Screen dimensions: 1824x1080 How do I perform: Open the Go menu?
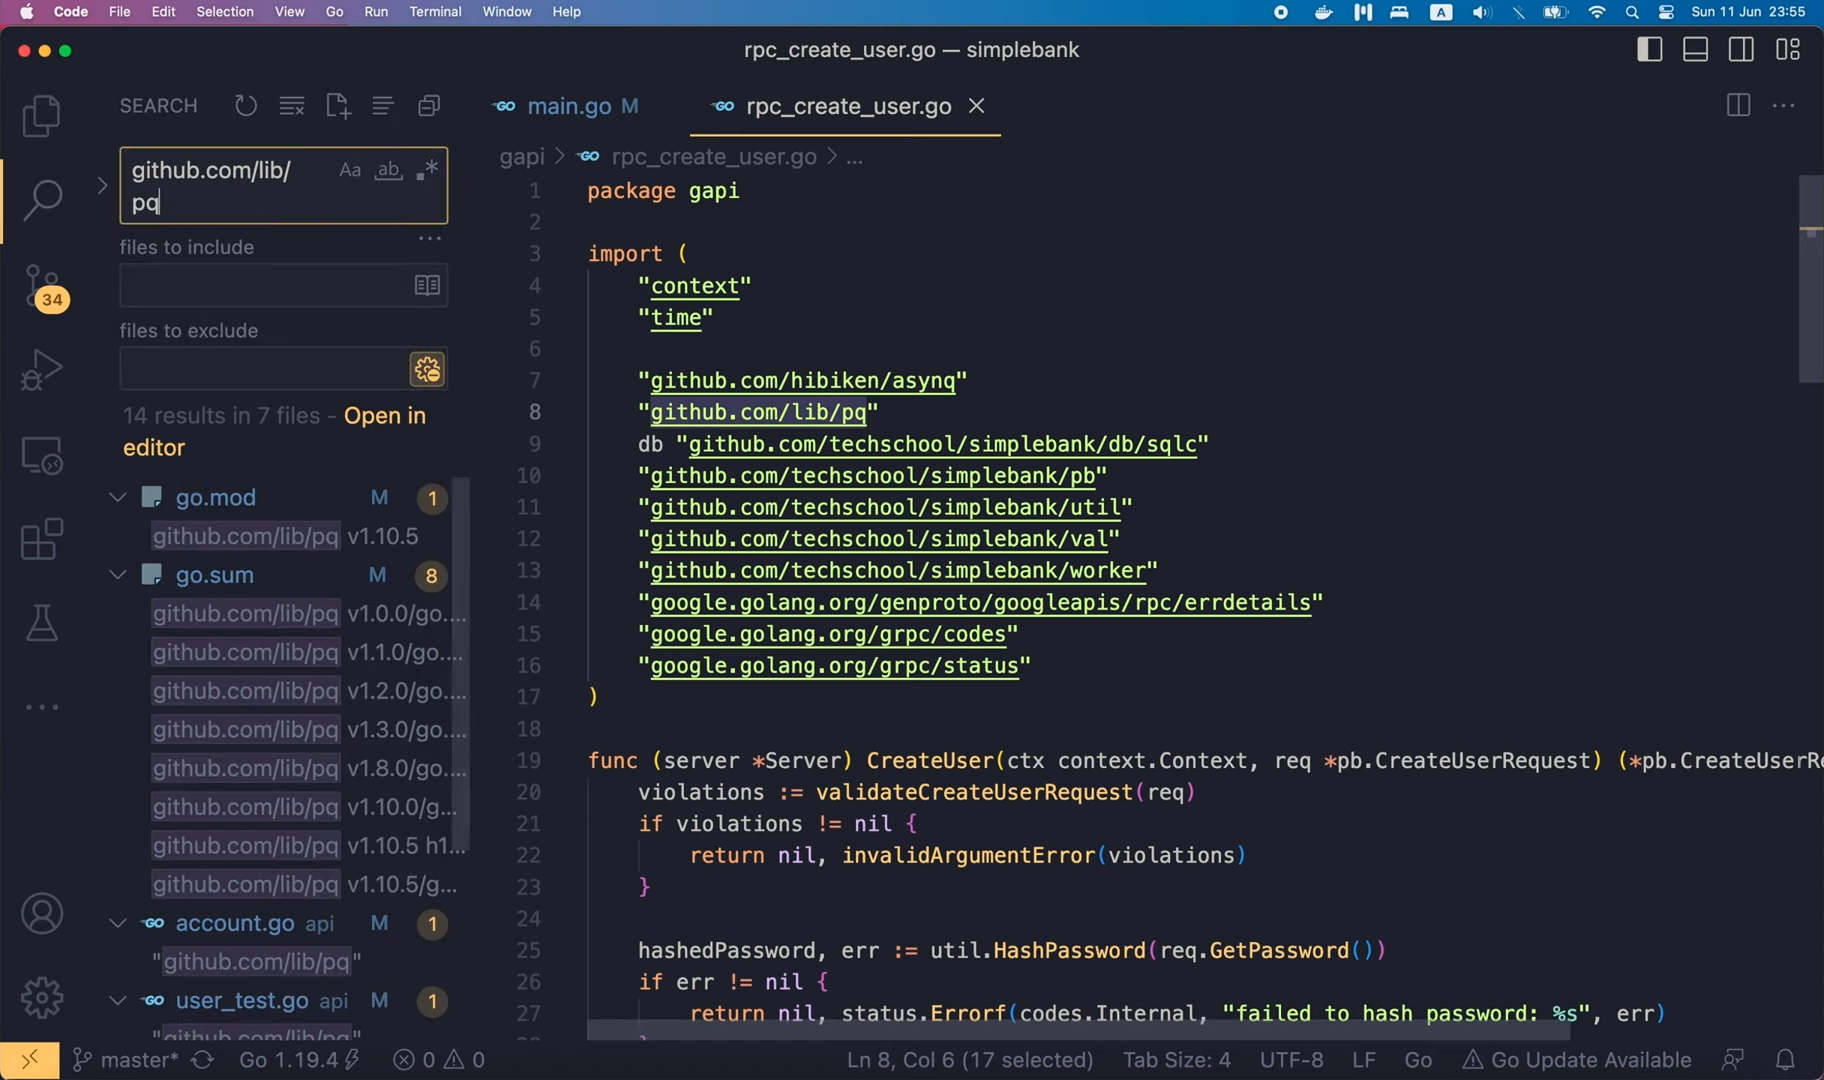(334, 12)
